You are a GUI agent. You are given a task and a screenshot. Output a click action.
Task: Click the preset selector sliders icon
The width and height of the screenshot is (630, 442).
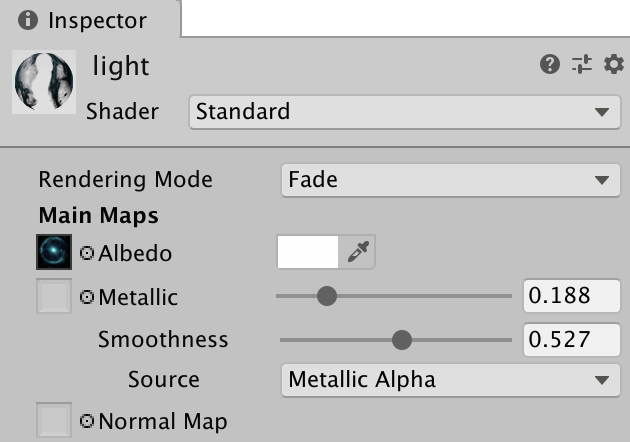(x=581, y=65)
